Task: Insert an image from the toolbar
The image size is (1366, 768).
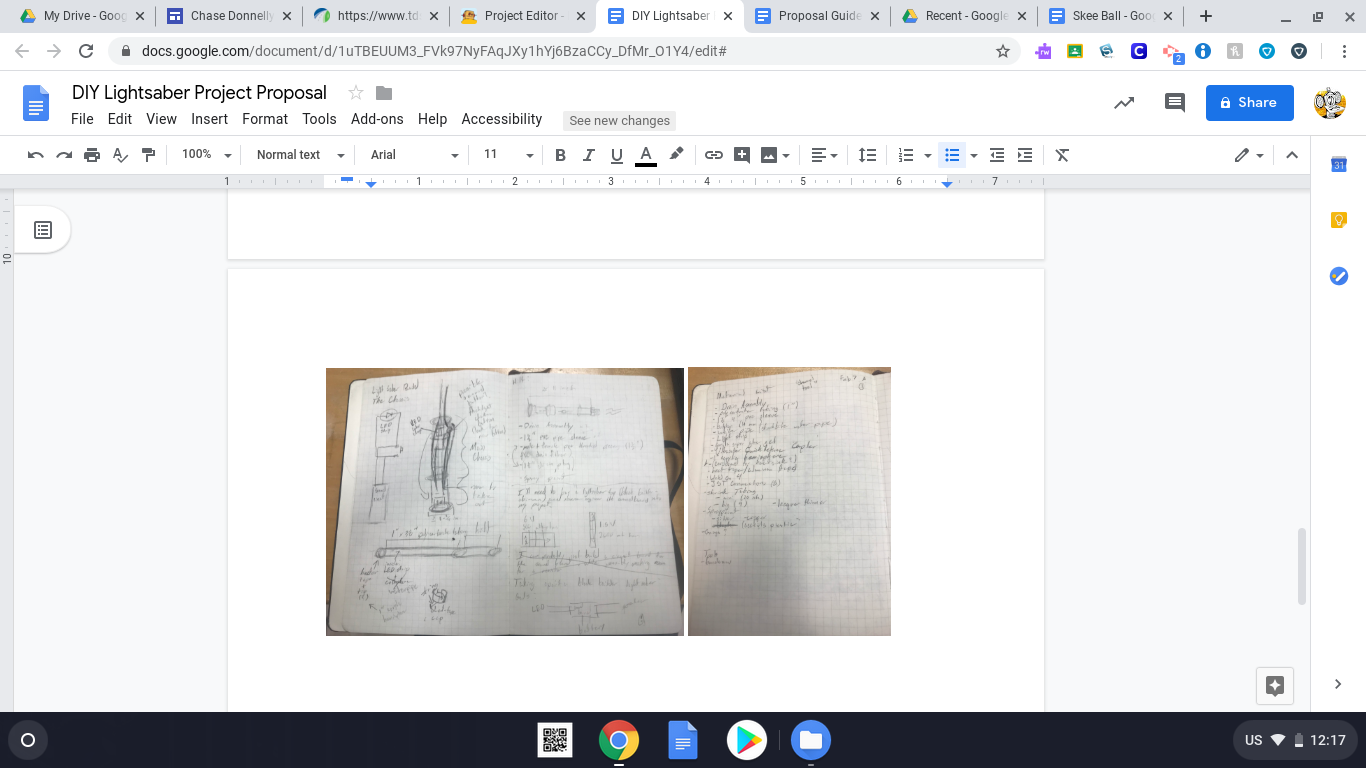Action: (x=769, y=155)
